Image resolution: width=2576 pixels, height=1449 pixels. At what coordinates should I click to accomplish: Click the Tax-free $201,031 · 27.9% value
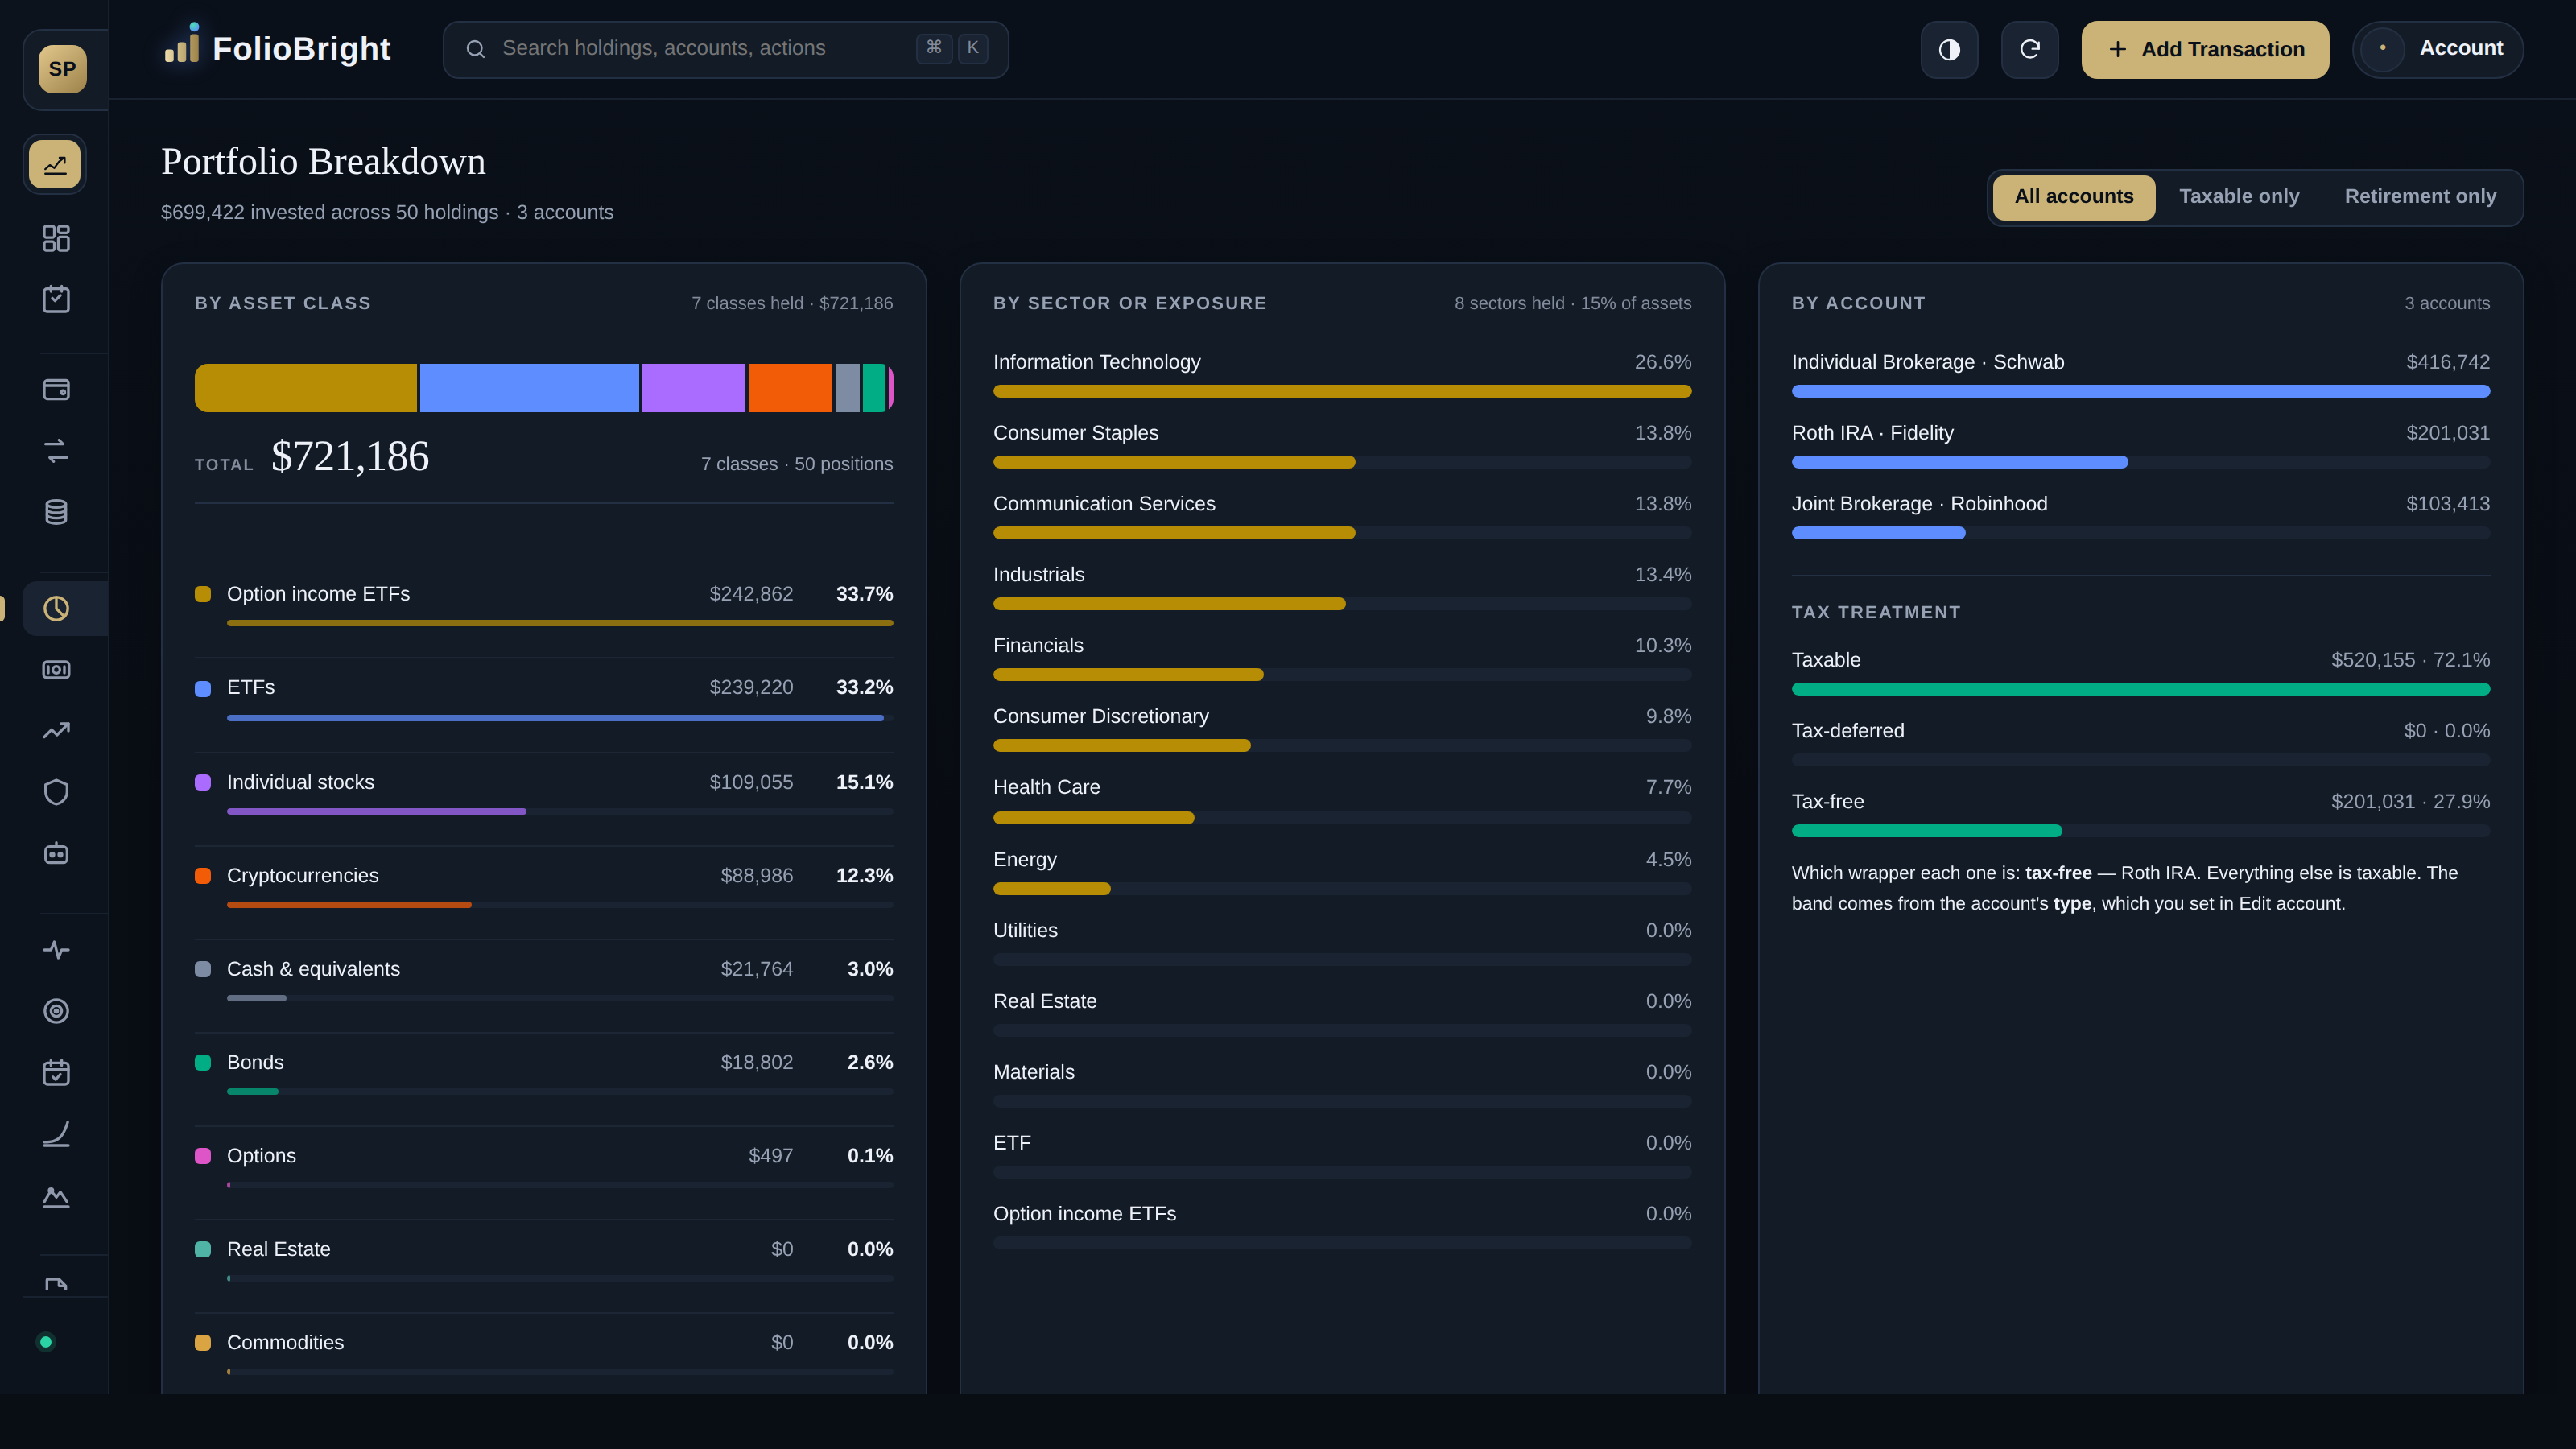pos(2410,802)
